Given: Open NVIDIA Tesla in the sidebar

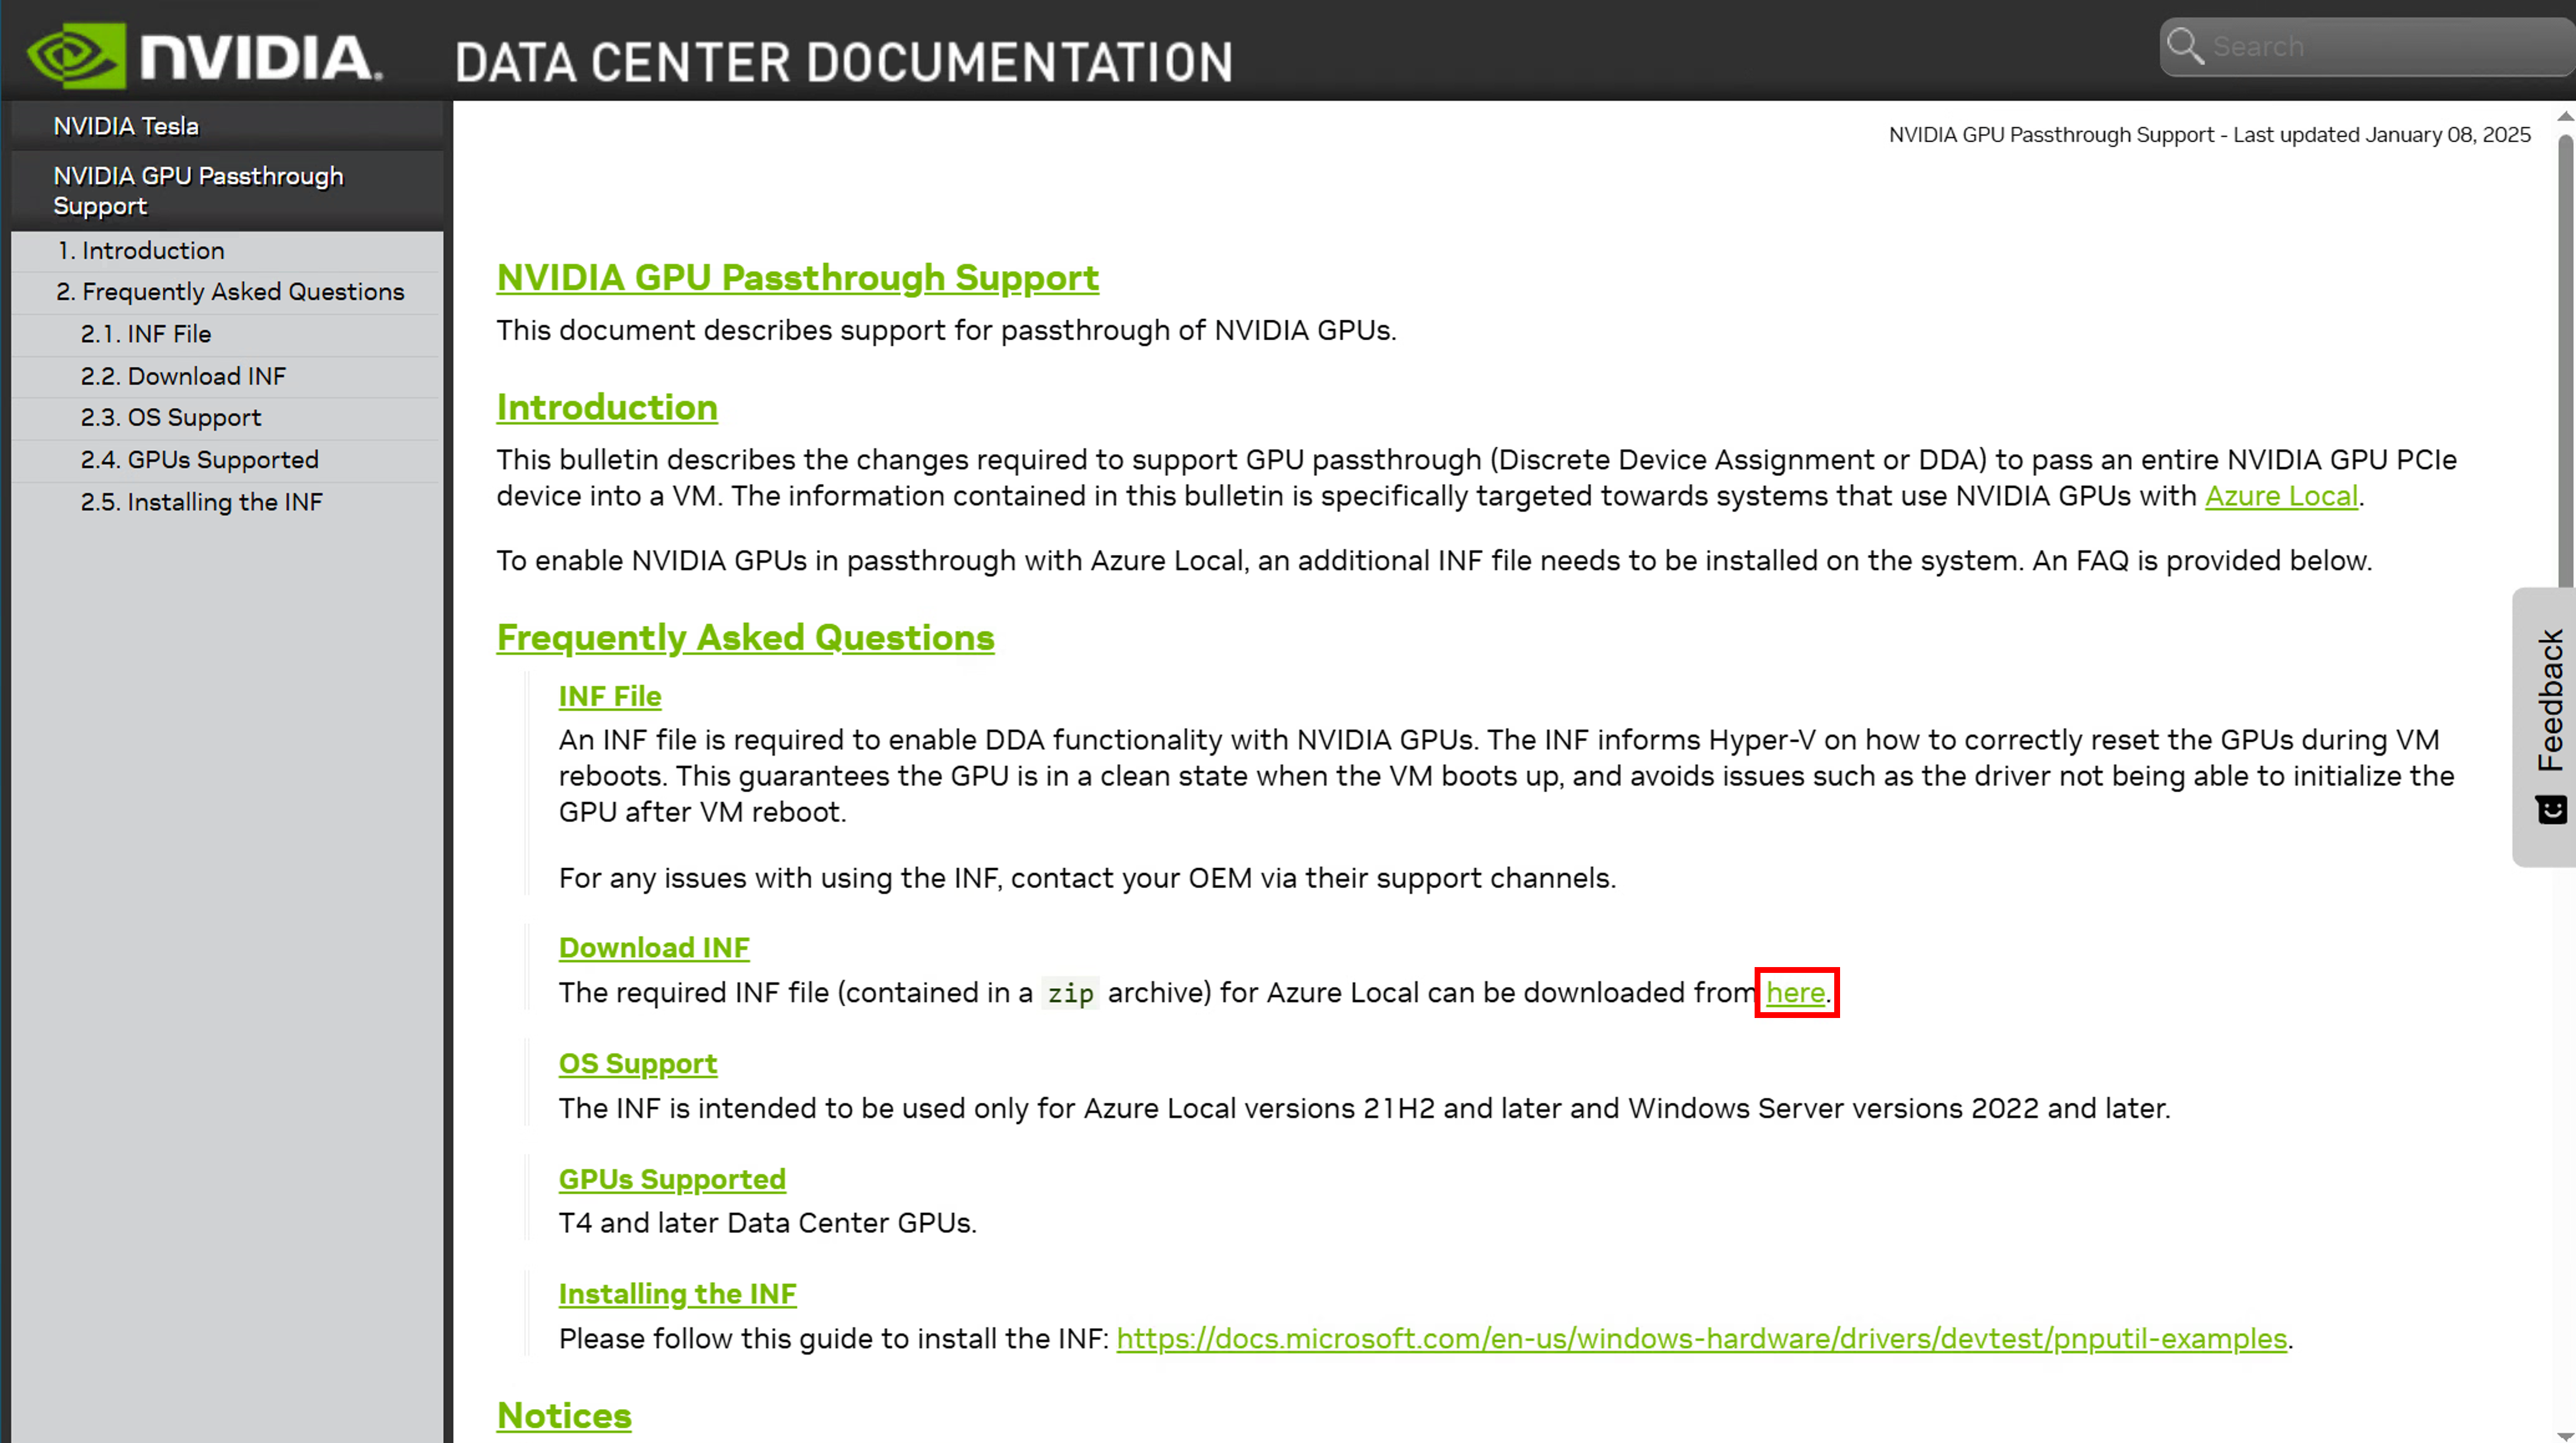Looking at the screenshot, I should [227, 126].
